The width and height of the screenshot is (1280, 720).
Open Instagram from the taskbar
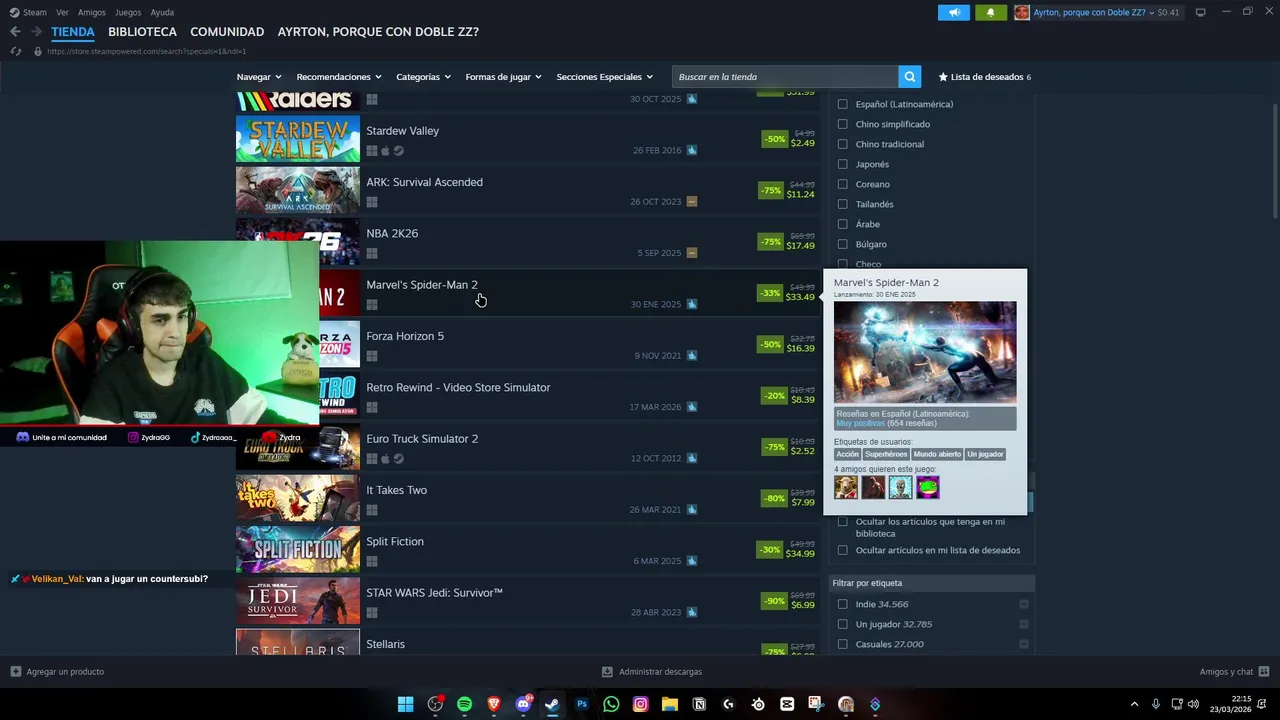pos(640,704)
